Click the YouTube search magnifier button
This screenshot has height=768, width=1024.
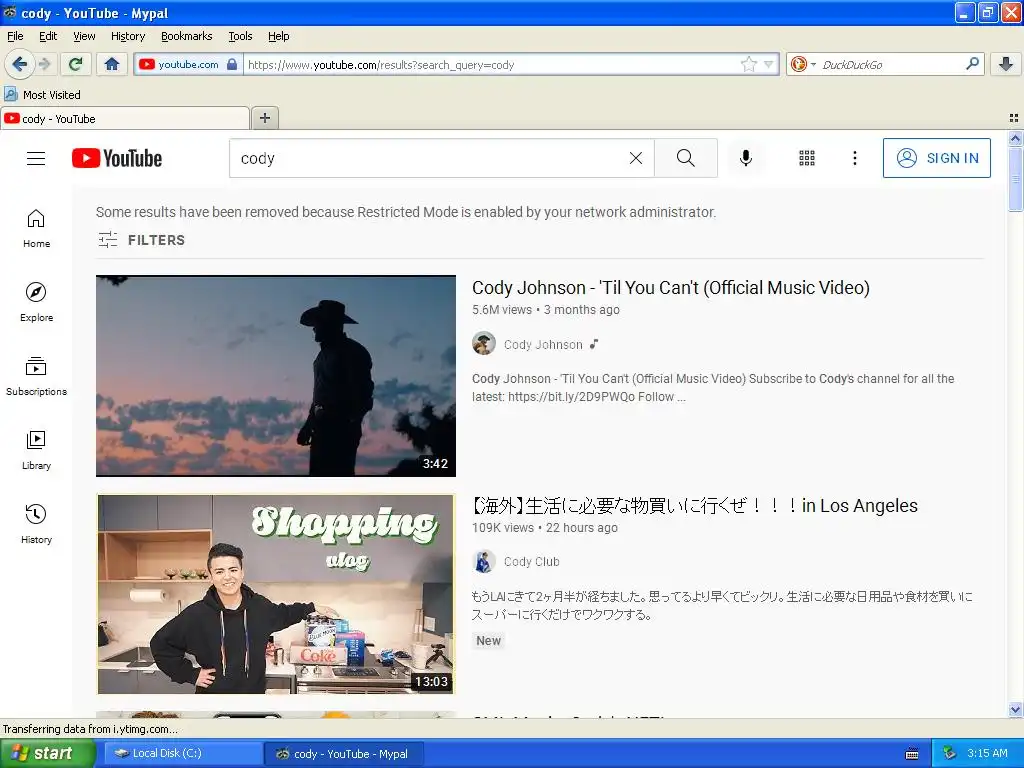point(686,158)
